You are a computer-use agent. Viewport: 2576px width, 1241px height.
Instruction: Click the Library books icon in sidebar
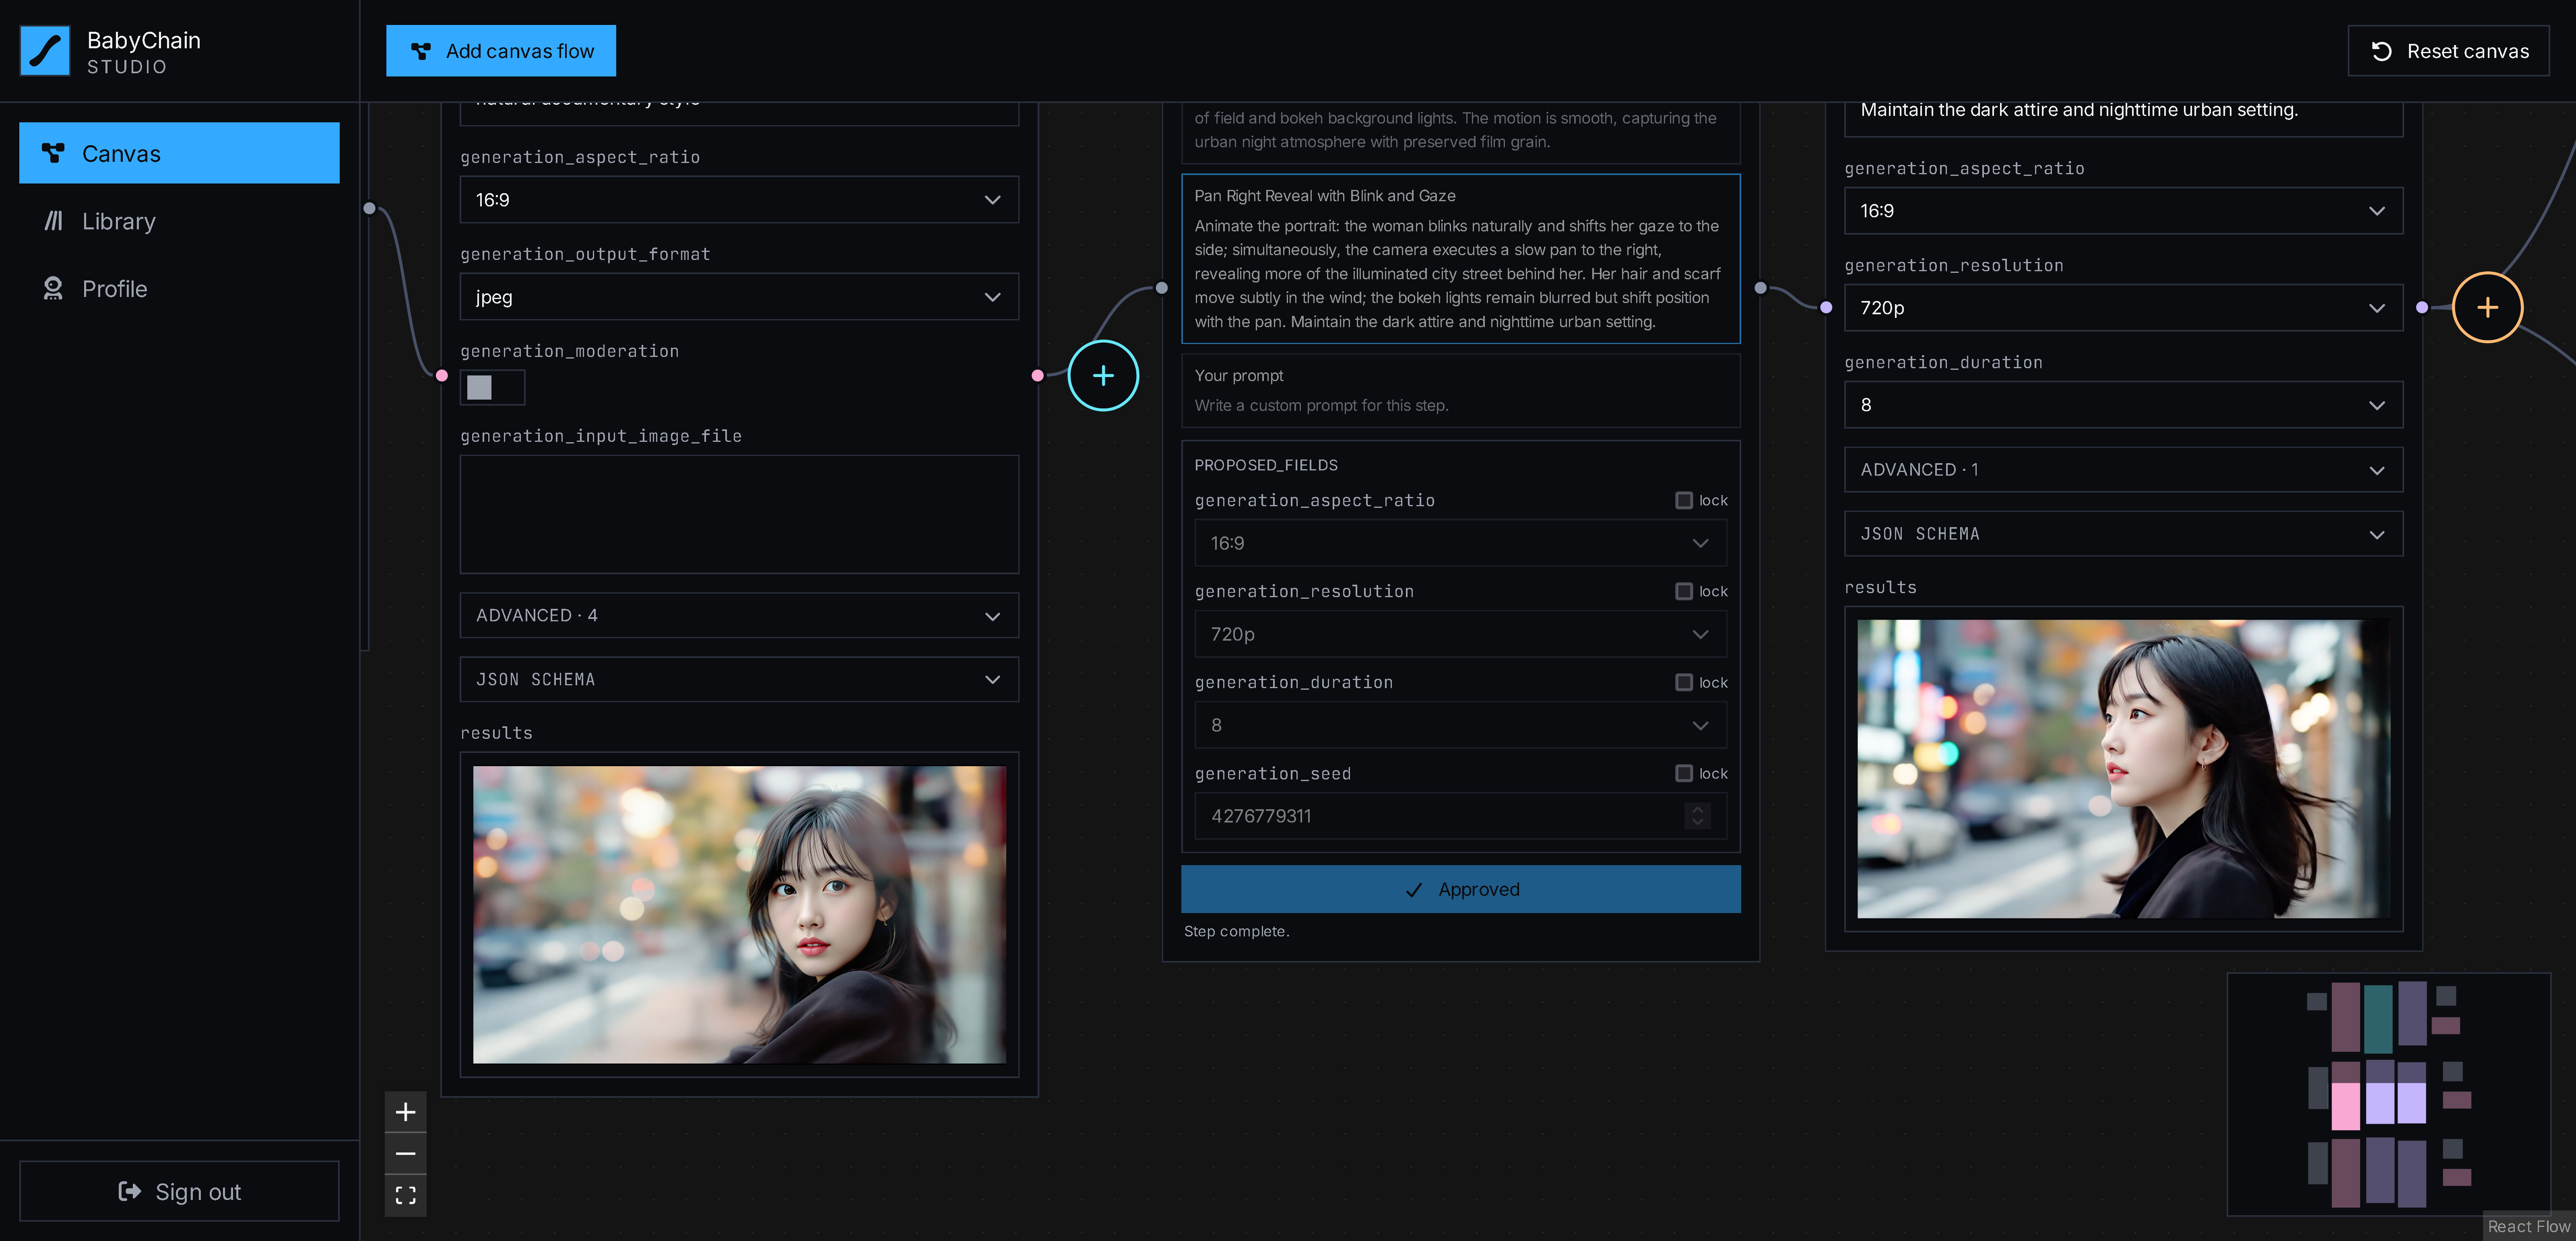53,221
